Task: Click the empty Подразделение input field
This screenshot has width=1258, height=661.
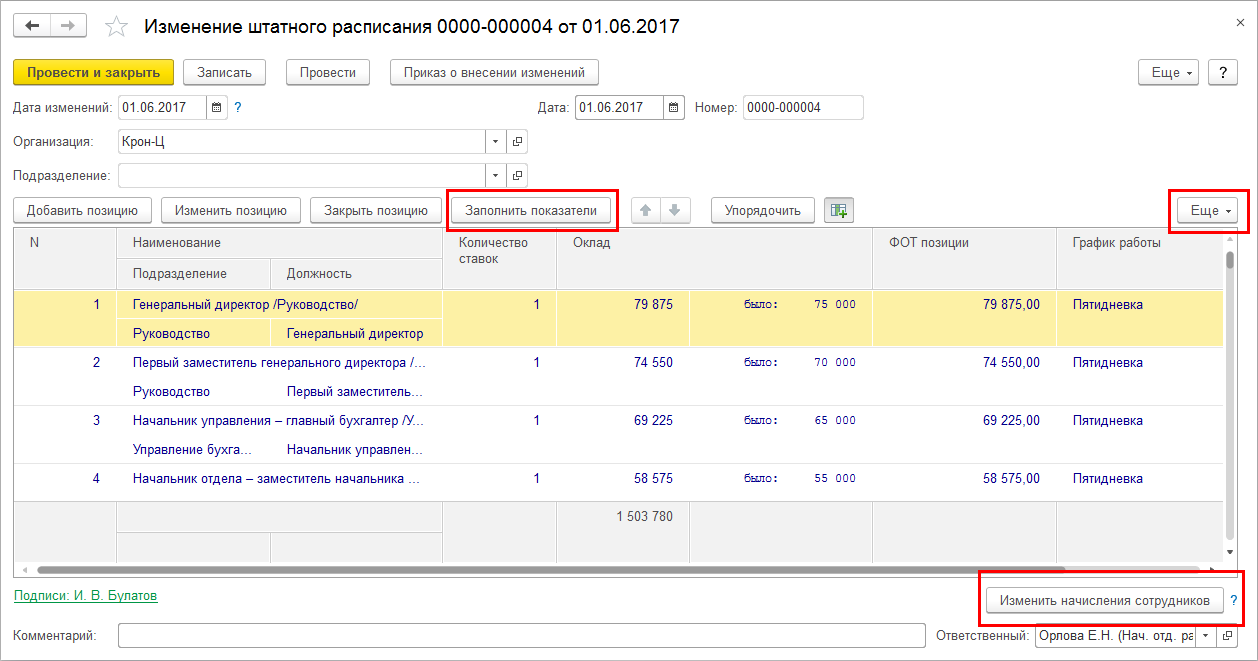Action: click(302, 175)
